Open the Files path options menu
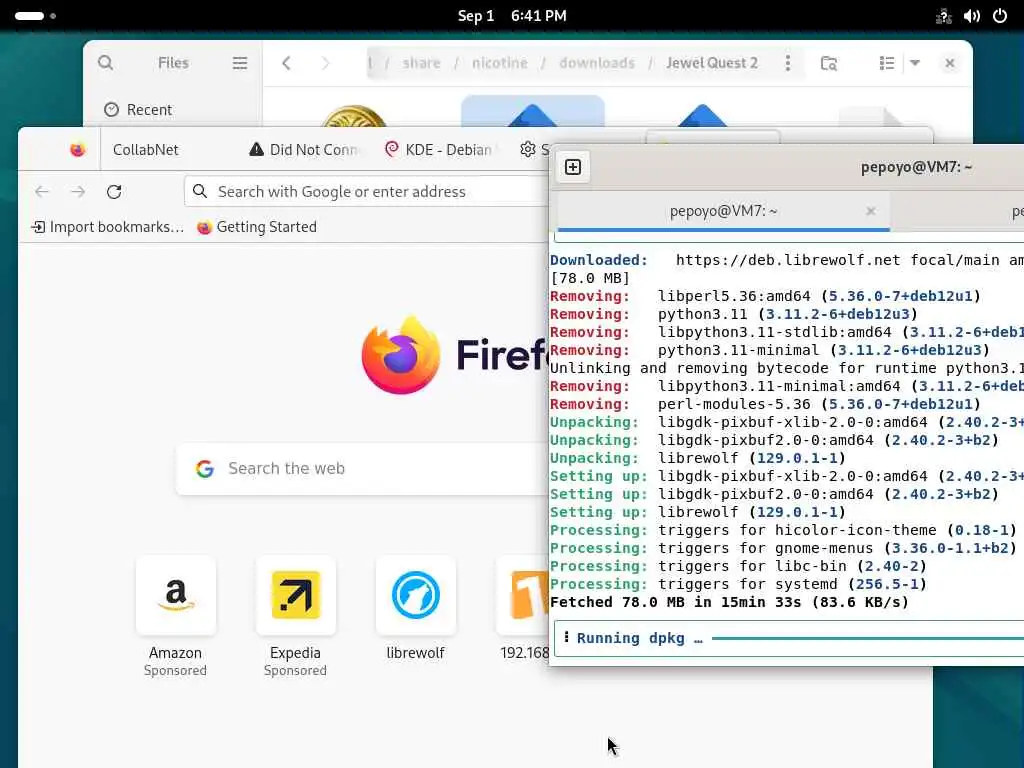This screenshot has width=1024, height=768. [788, 63]
